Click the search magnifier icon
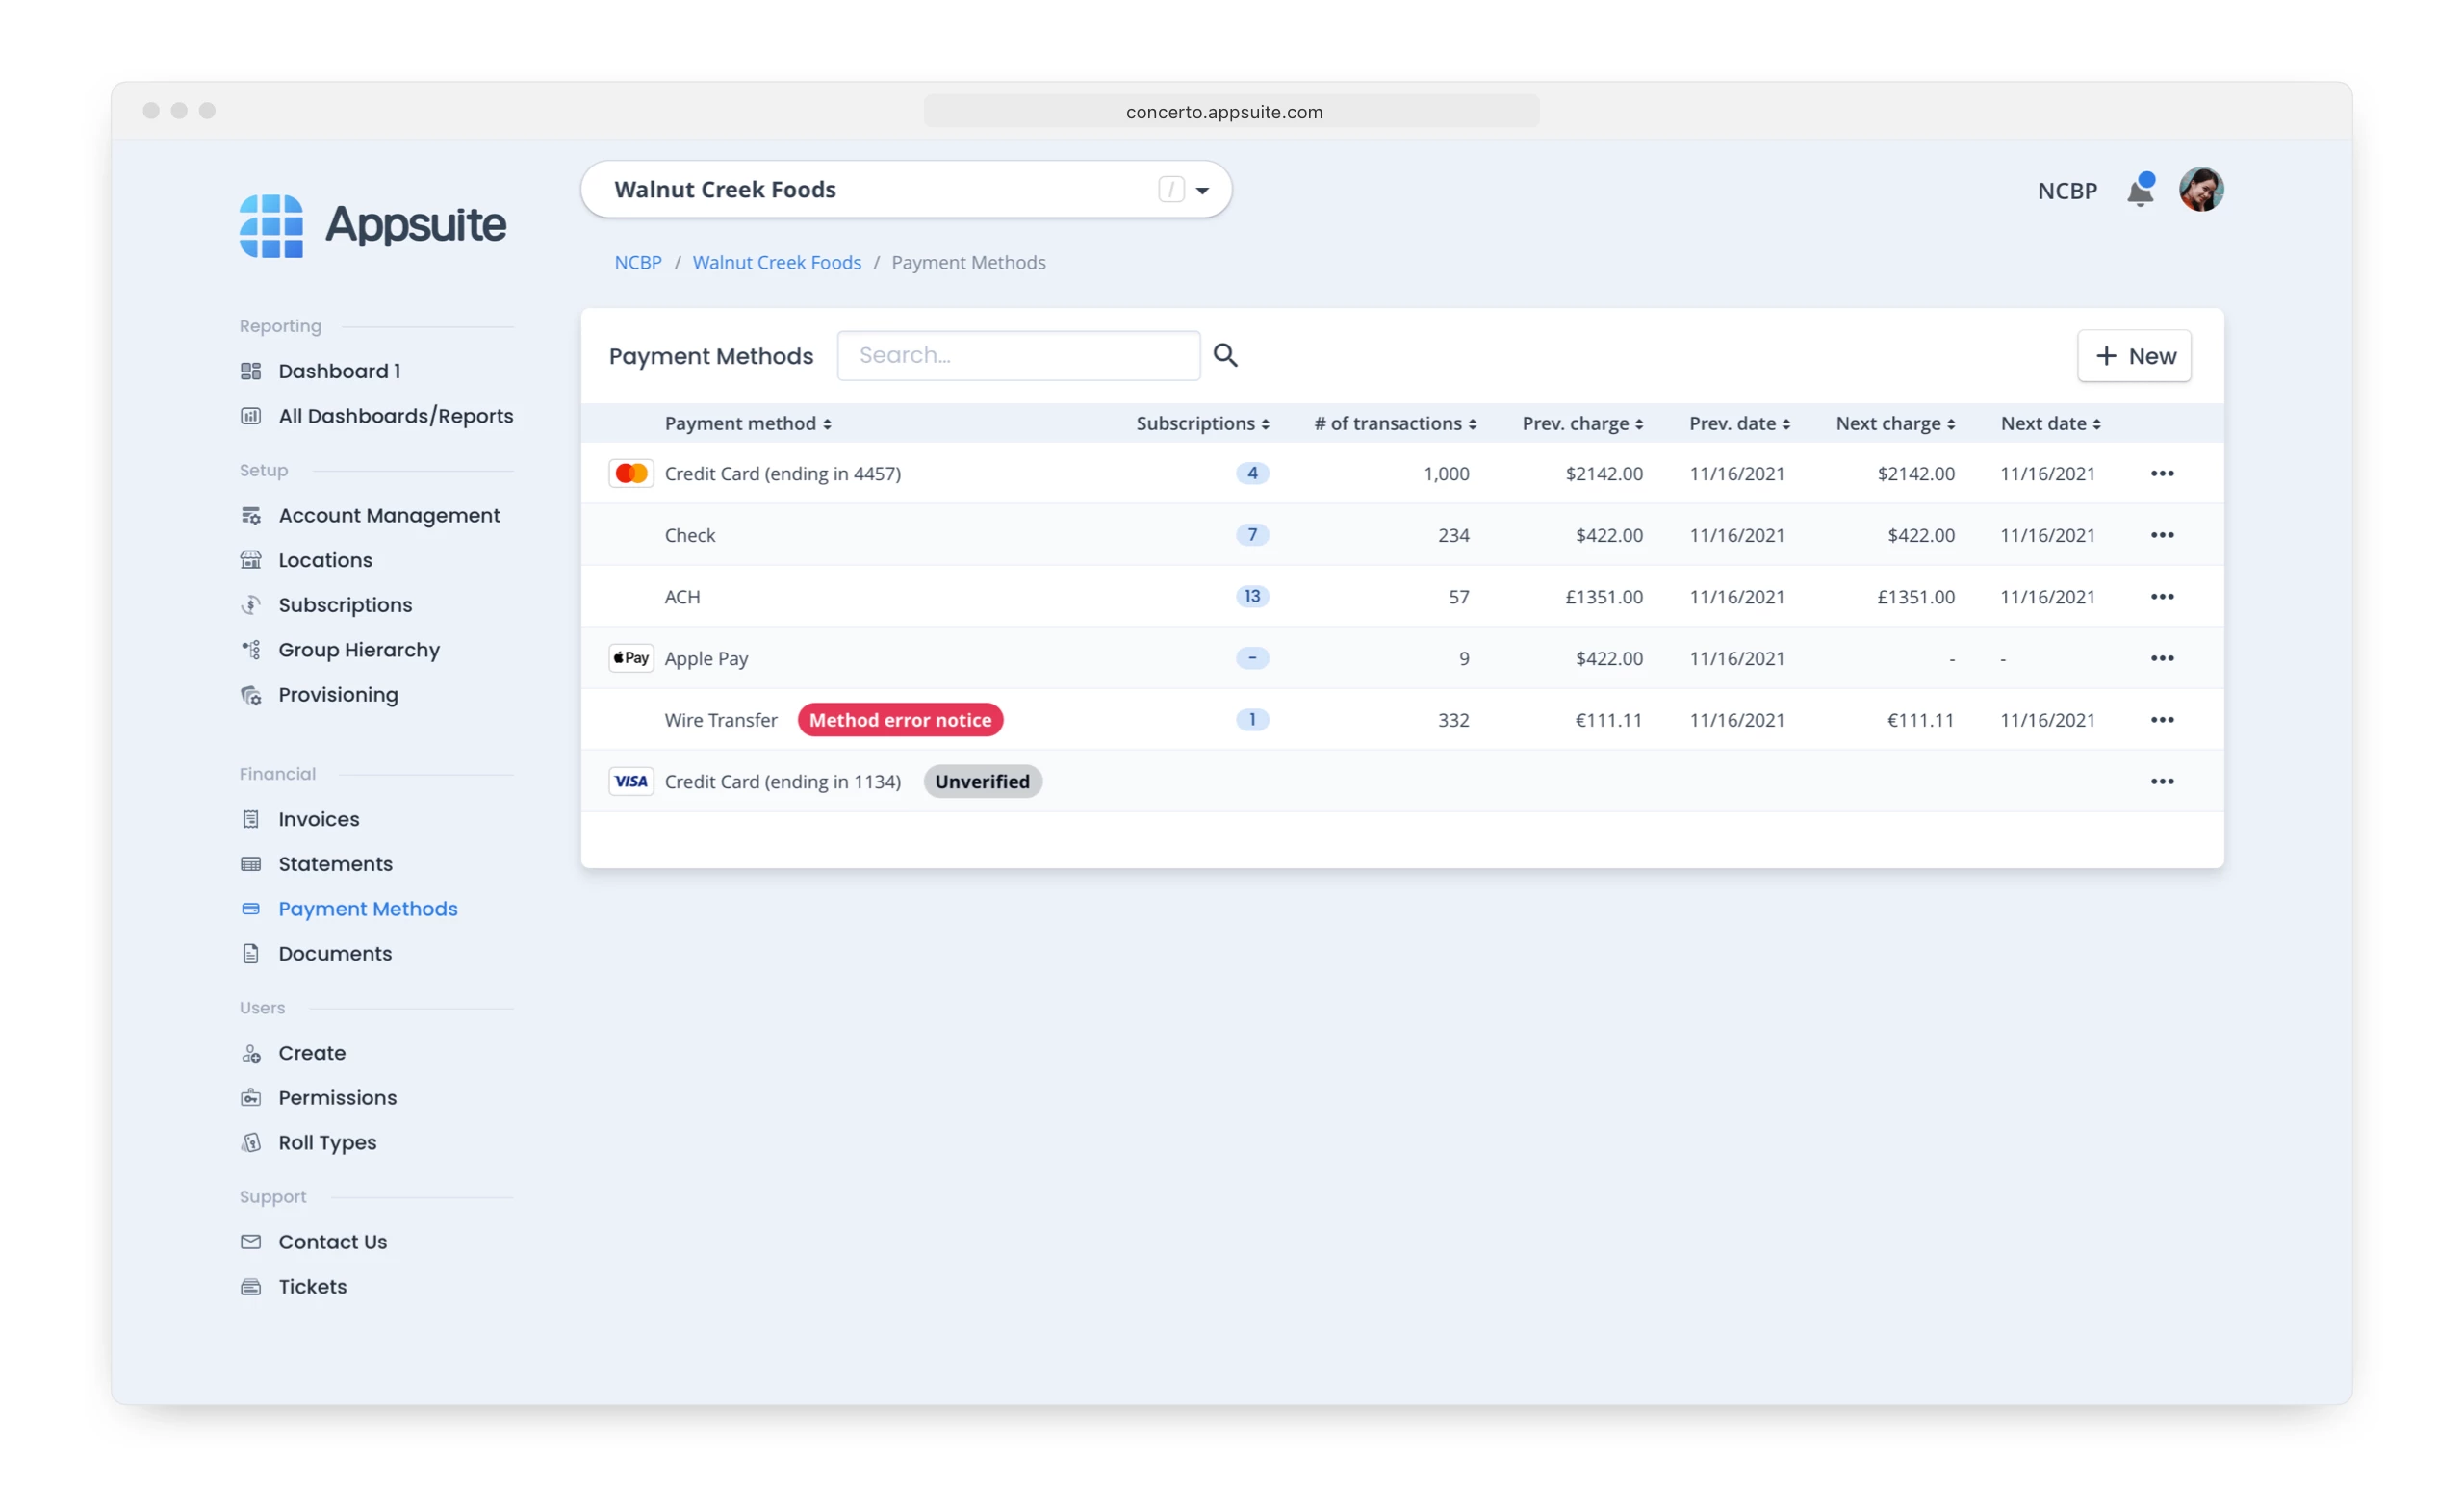This screenshot has height=1512, width=2464. tap(1225, 355)
